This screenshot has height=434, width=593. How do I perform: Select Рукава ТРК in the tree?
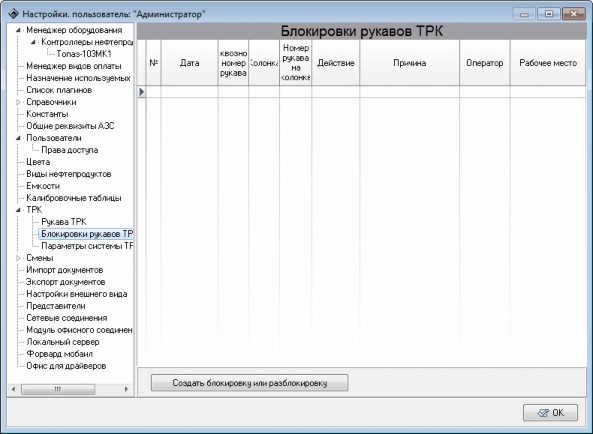[64, 222]
